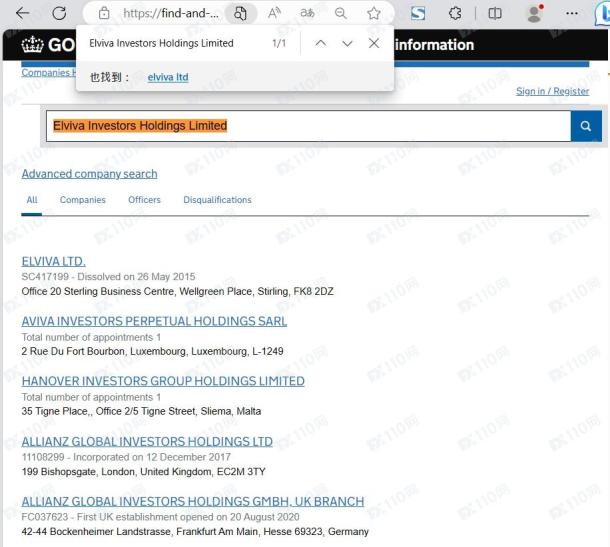610x547 pixels.
Task: Click the blue search magnifier button
Action: 586,126
